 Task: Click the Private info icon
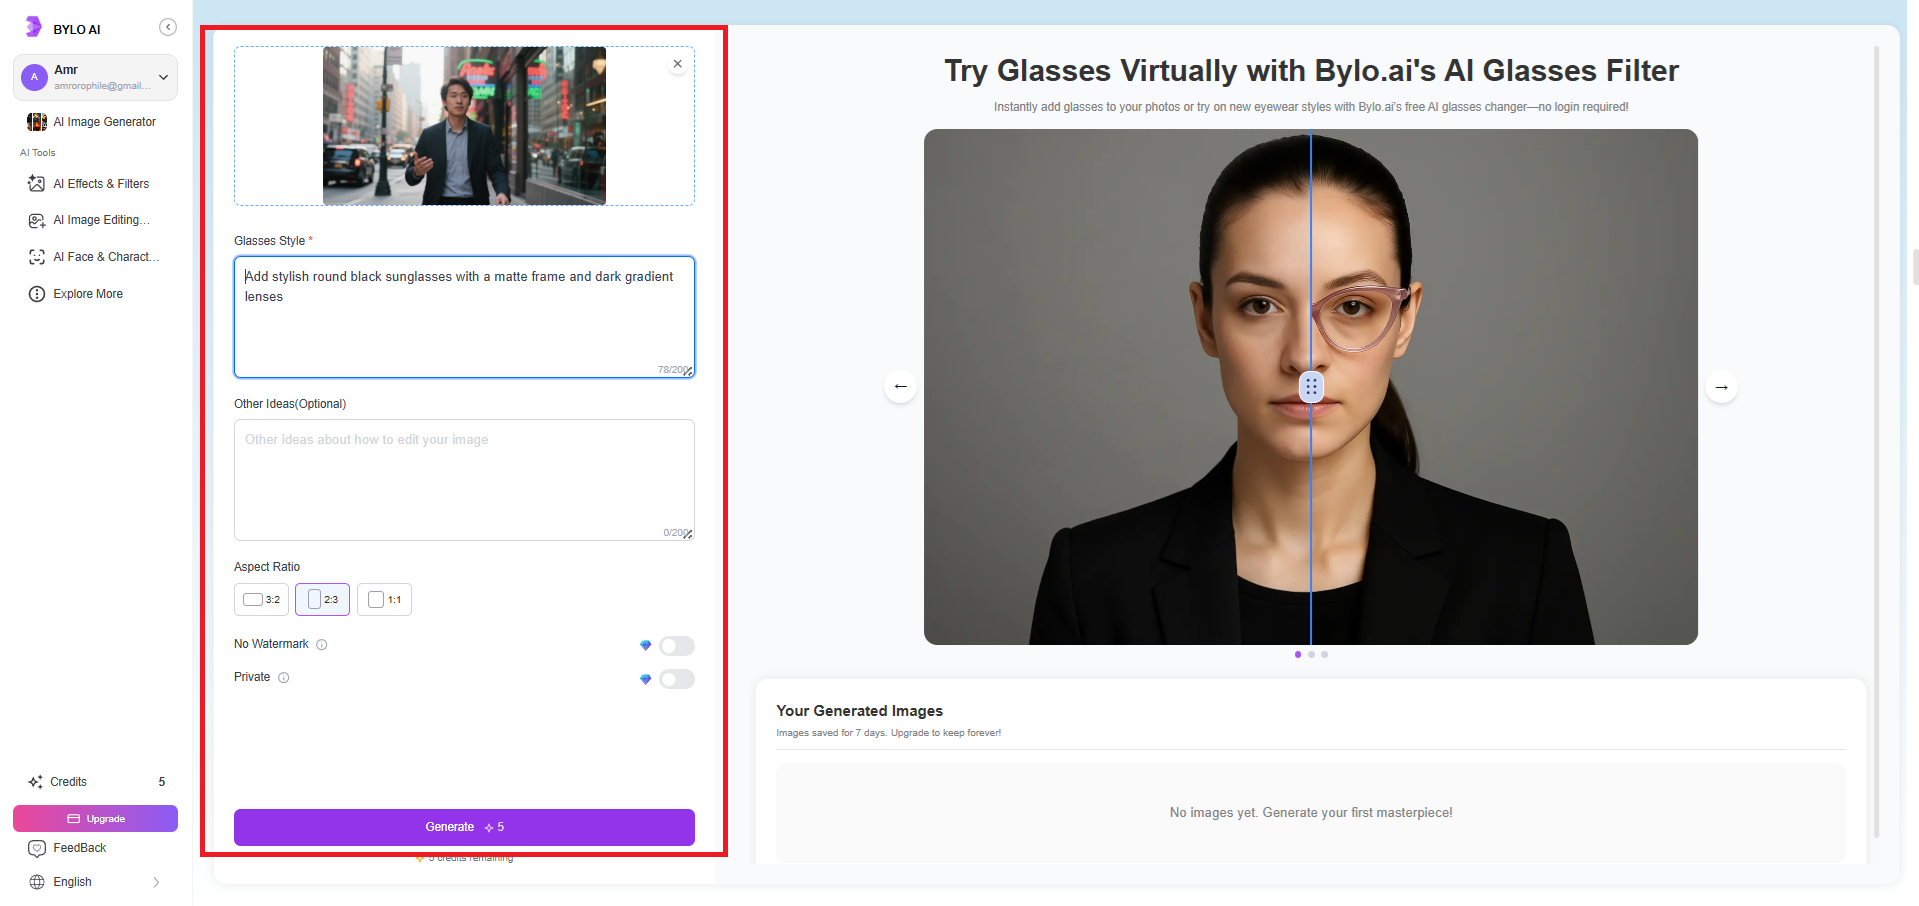pyautogui.click(x=284, y=678)
